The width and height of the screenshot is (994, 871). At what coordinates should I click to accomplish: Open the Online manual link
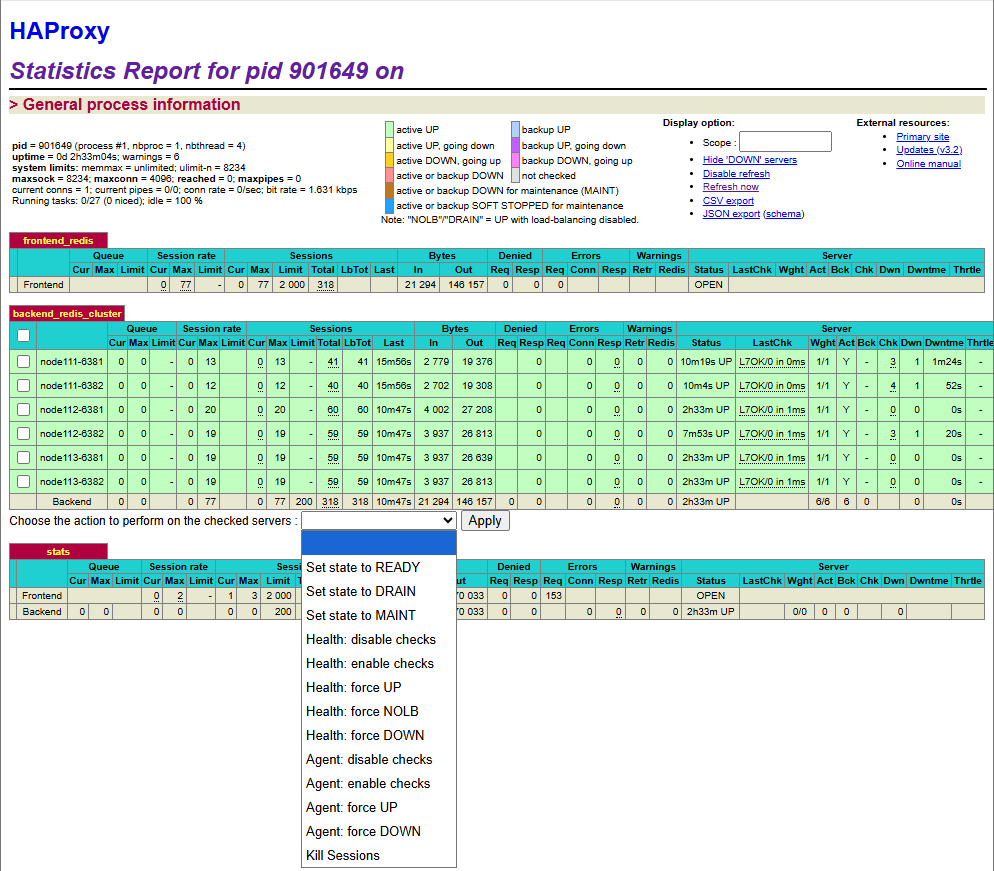point(928,164)
